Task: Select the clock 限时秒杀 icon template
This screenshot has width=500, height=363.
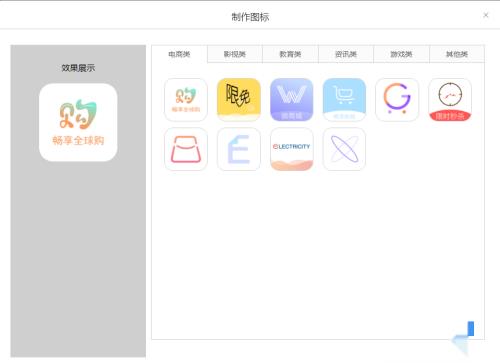Action: pyautogui.click(x=450, y=100)
